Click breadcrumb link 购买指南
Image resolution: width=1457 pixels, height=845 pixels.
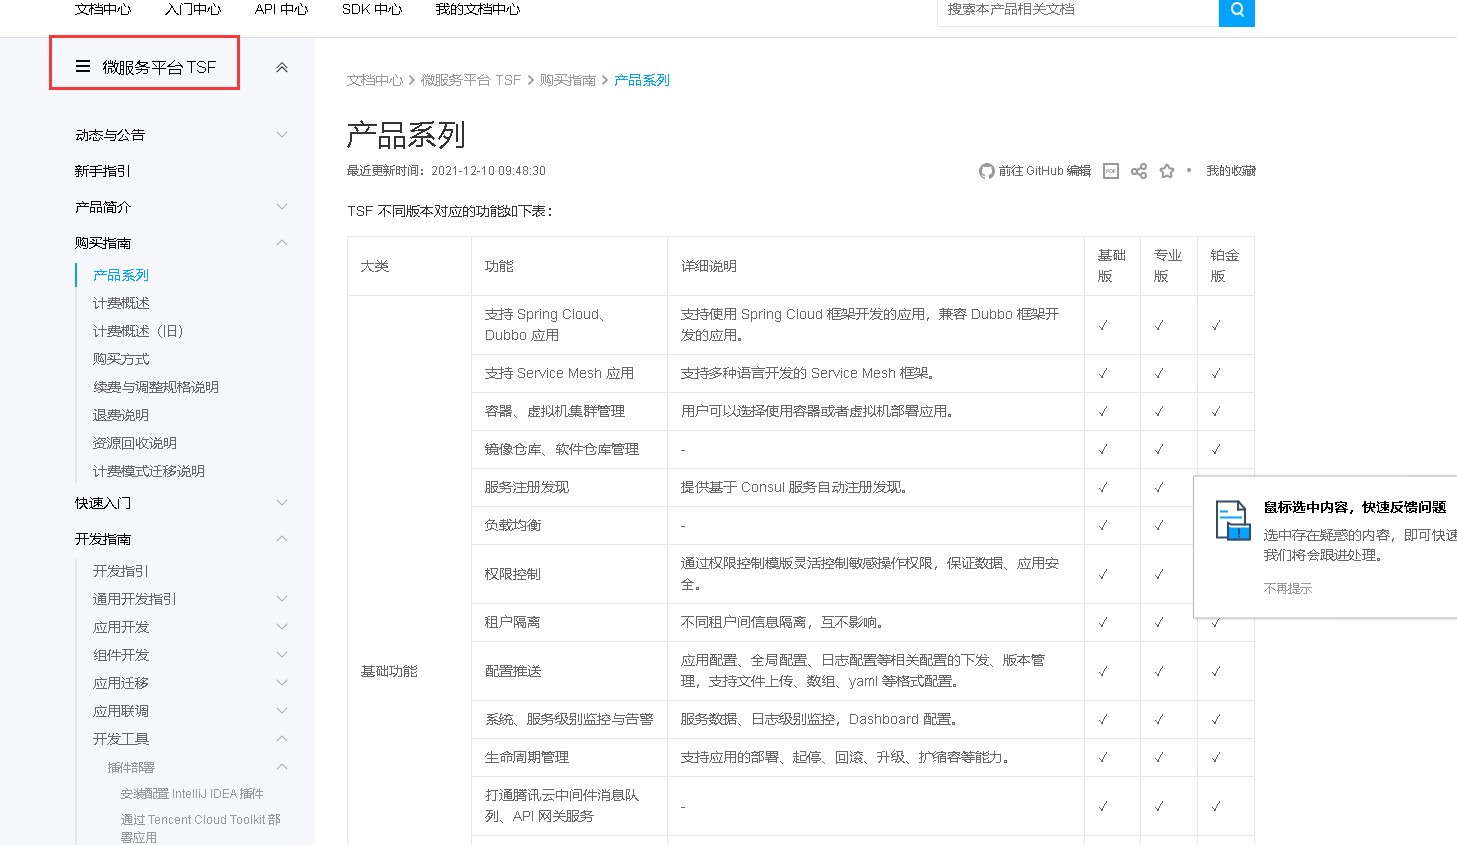click(568, 80)
